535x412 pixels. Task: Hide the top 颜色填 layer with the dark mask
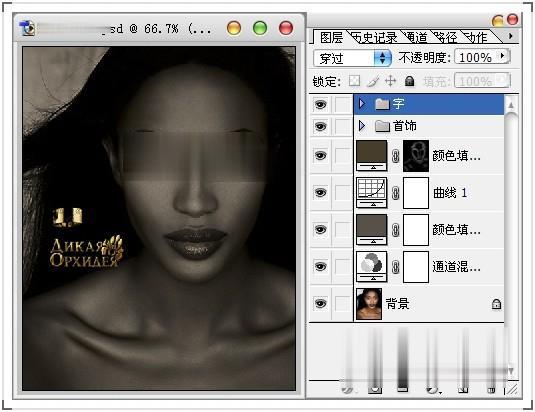pos(320,156)
